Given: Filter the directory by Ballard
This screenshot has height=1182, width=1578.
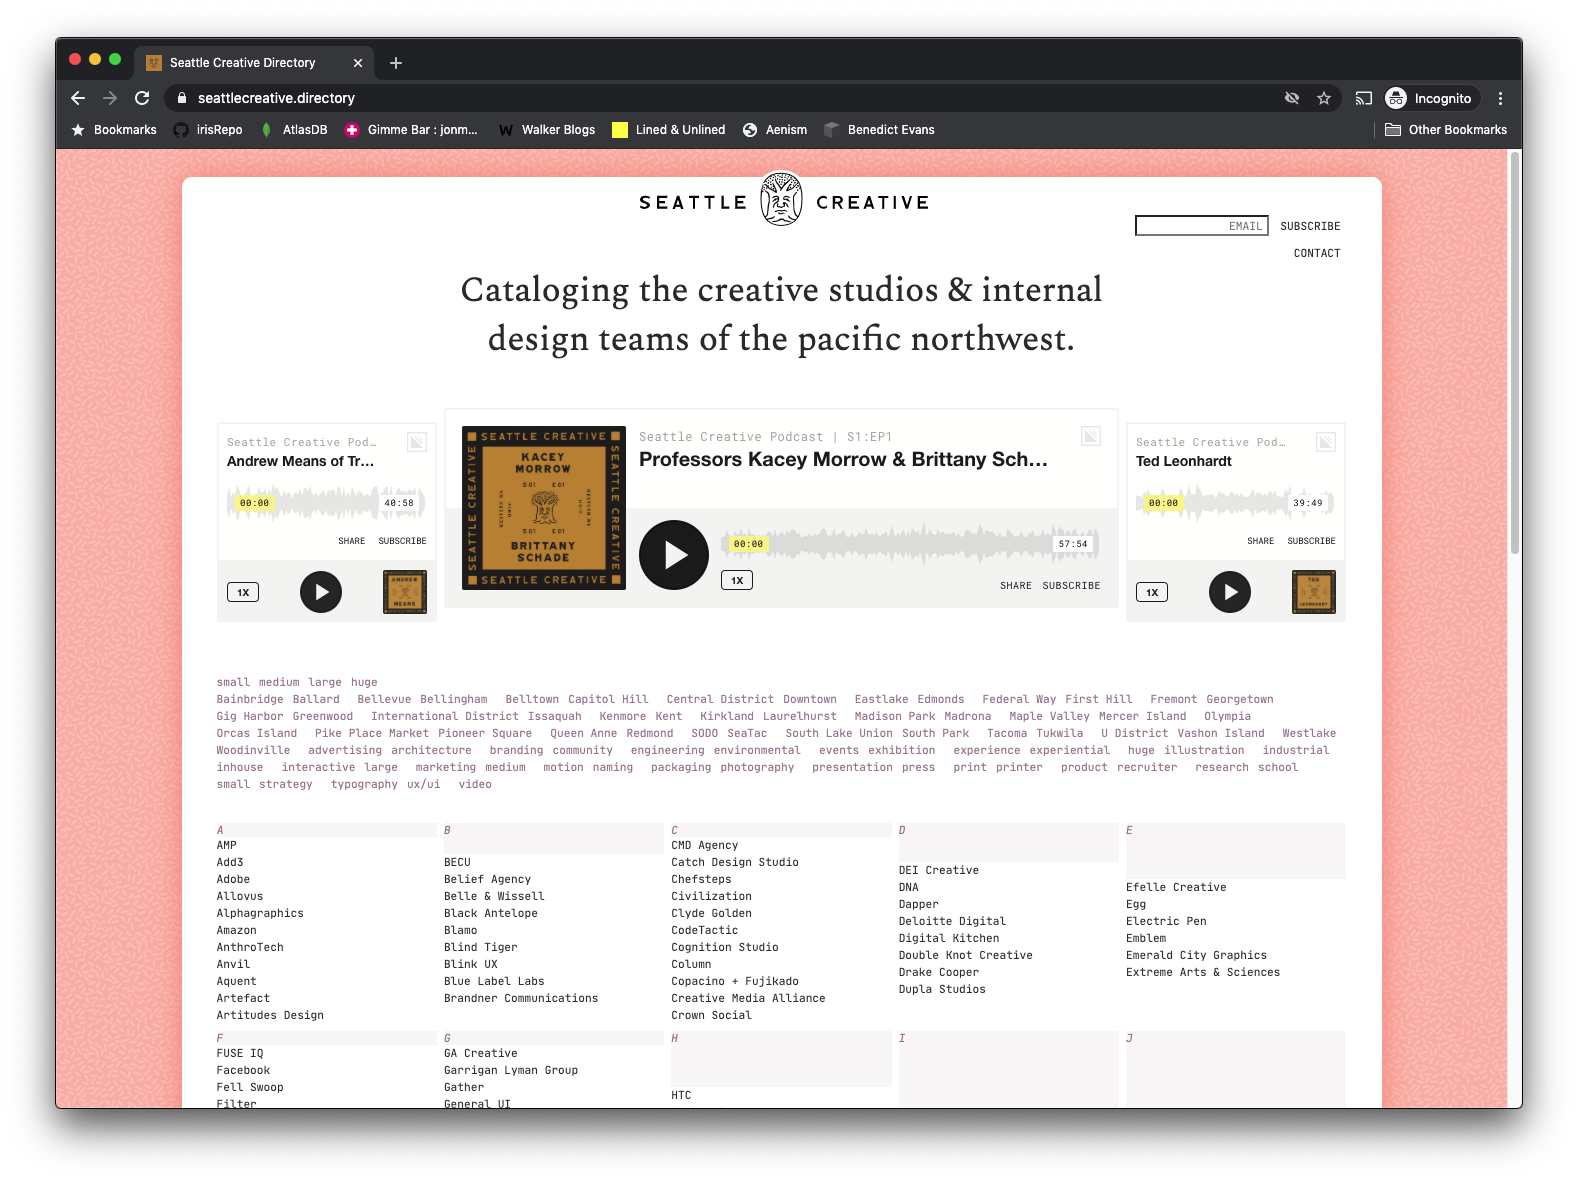Looking at the screenshot, I should pyautogui.click(x=316, y=700).
